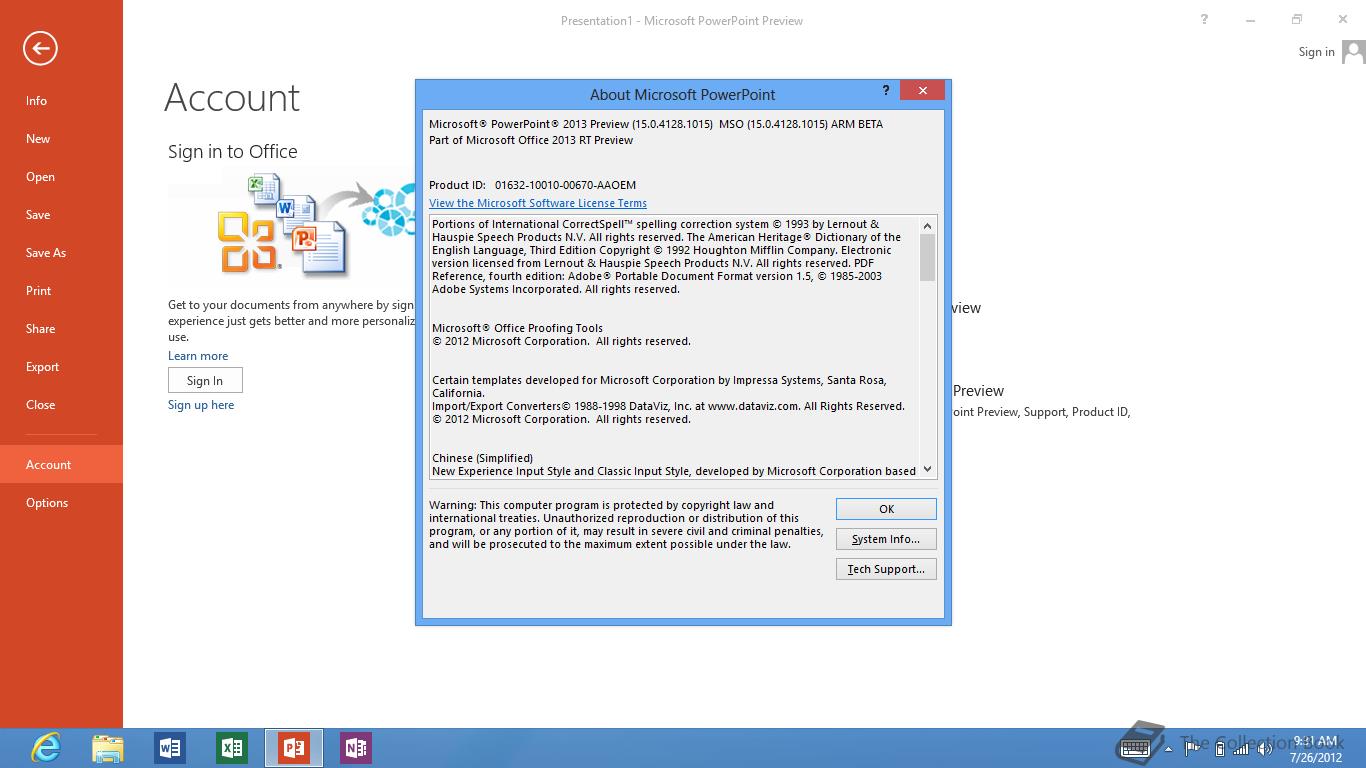This screenshot has width=1366, height=768.
Task: Click the user avatar next to Sign in
Action: tap(1353, 52)
